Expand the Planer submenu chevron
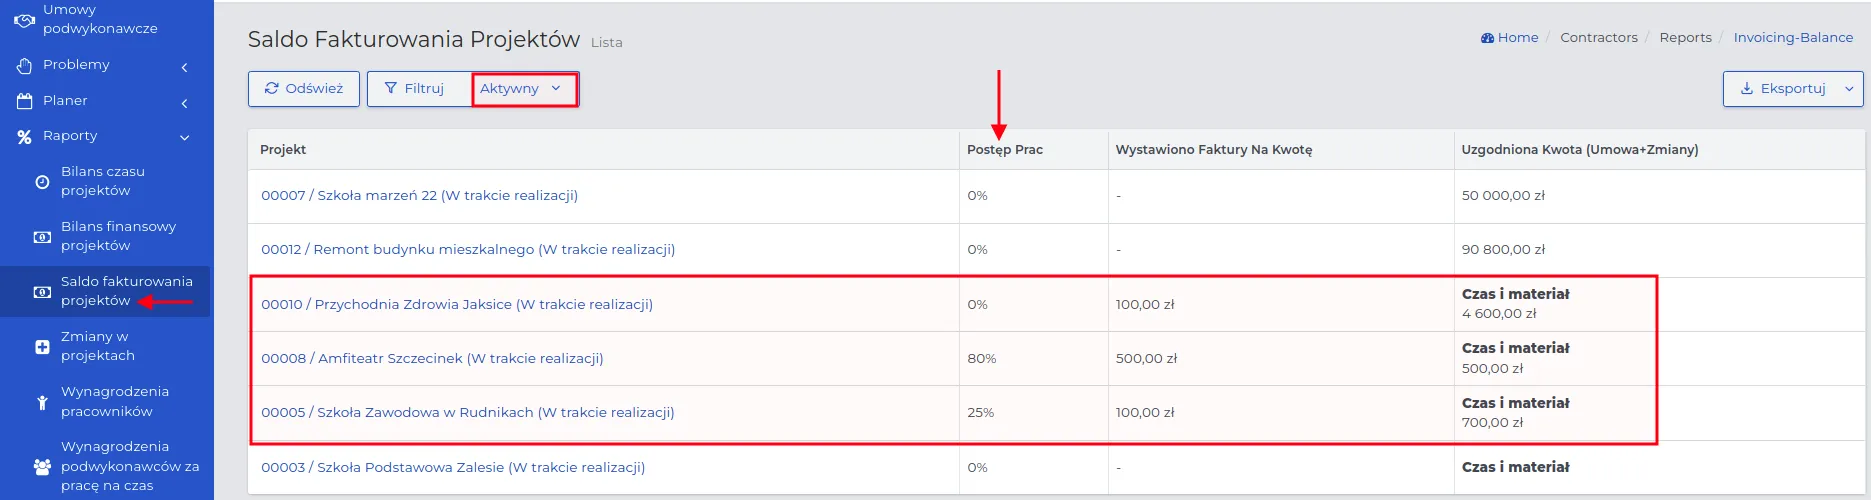Image resolution: width=1871 pixels, height=500 pixels. [x=185, y=103]
